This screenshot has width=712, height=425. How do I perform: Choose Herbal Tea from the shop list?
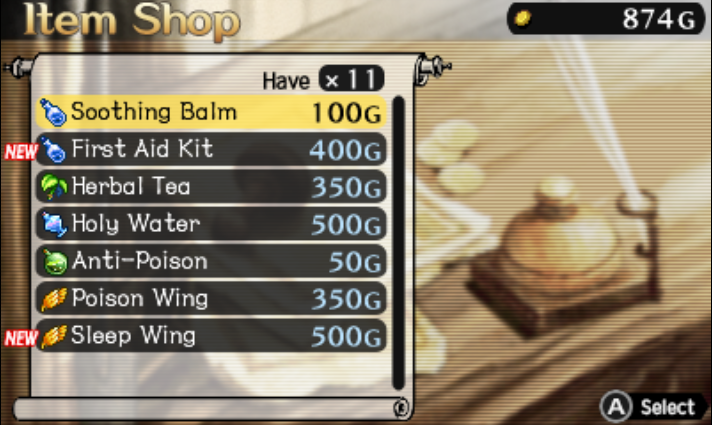click(211, 187)
